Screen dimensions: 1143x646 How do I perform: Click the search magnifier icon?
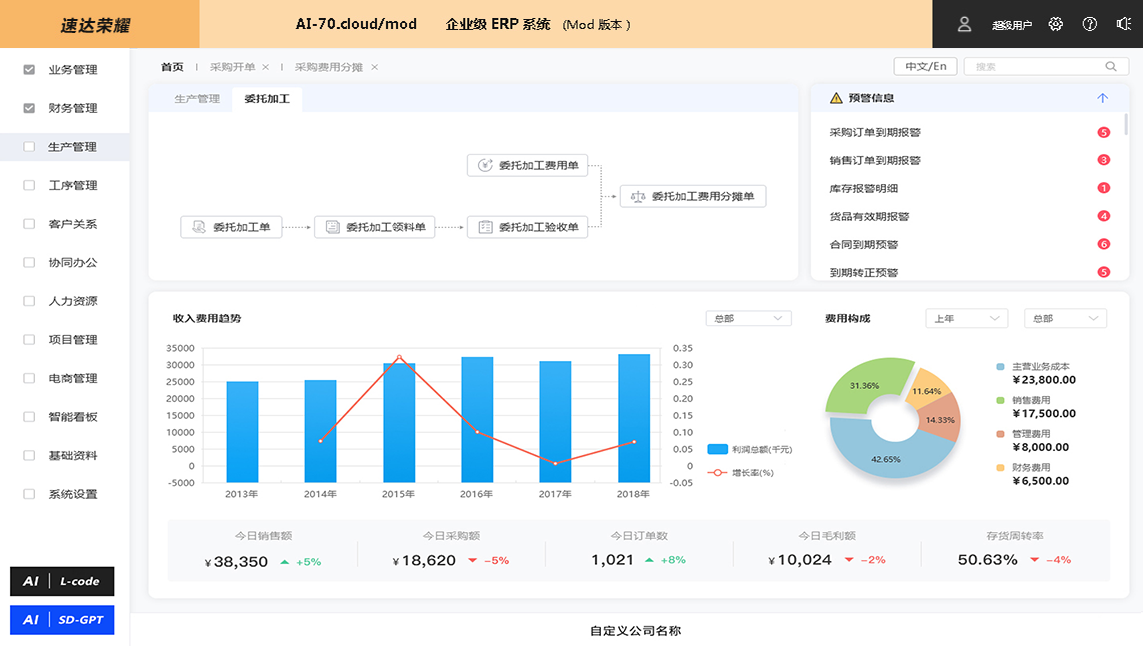pyautogui.click(x=1110, y=67)
